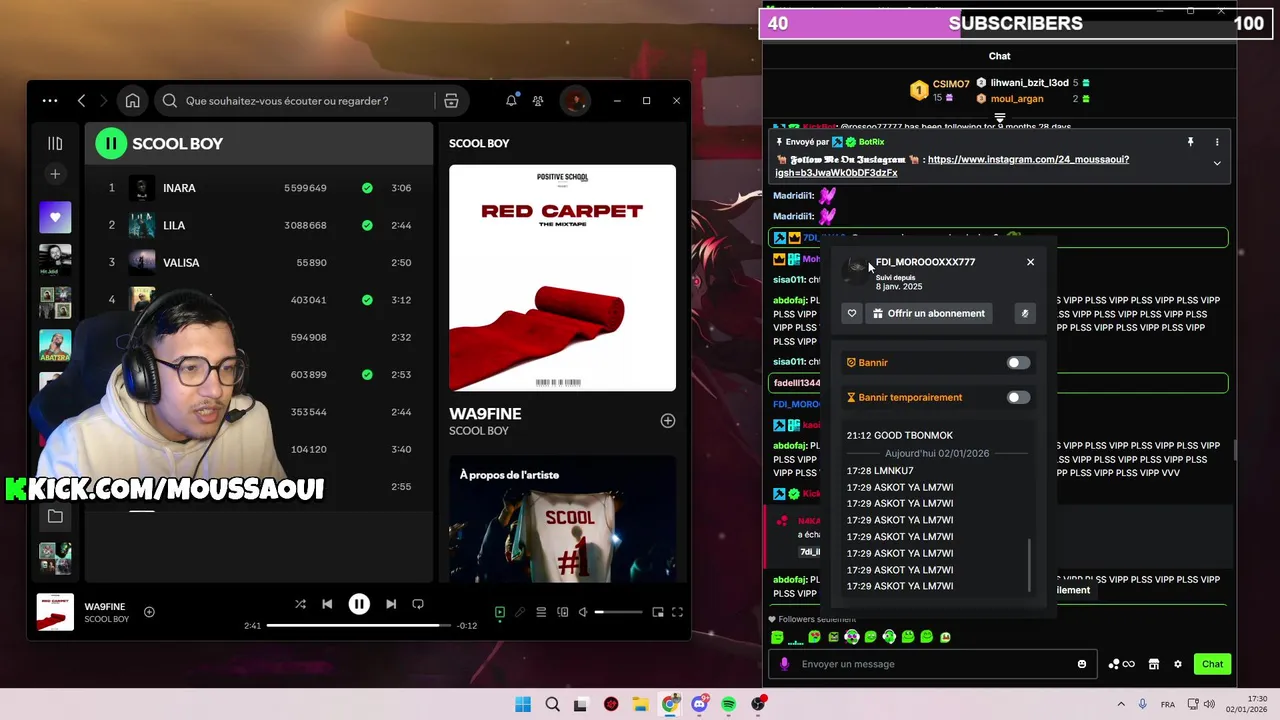
Task: Pause SCOOL BOY with green header button
Action: (111, 143)
